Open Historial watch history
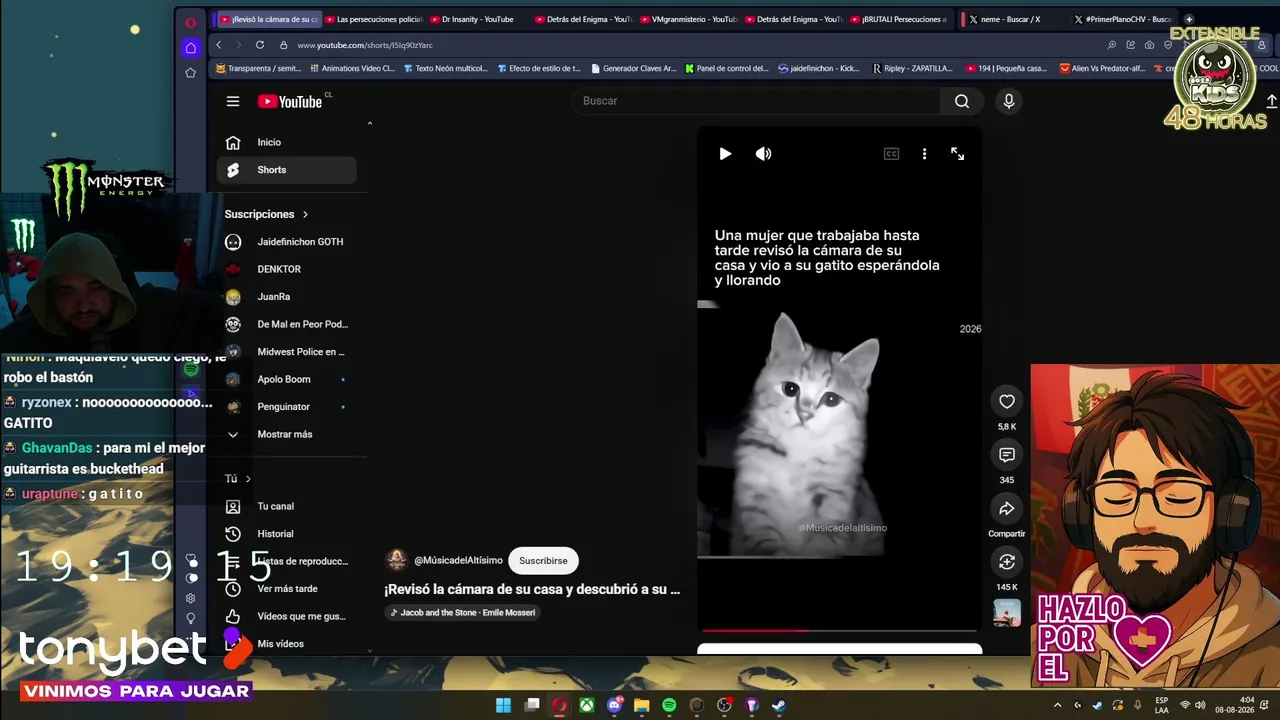The image size is (1280, 720). click(x=286, y=534)
